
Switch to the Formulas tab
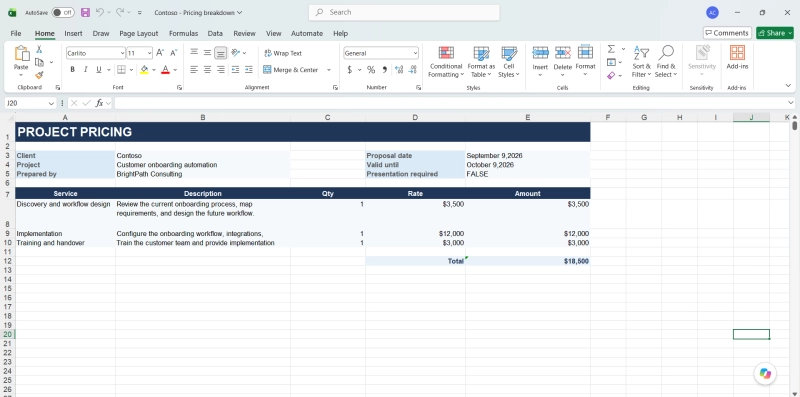pos(183,33)
